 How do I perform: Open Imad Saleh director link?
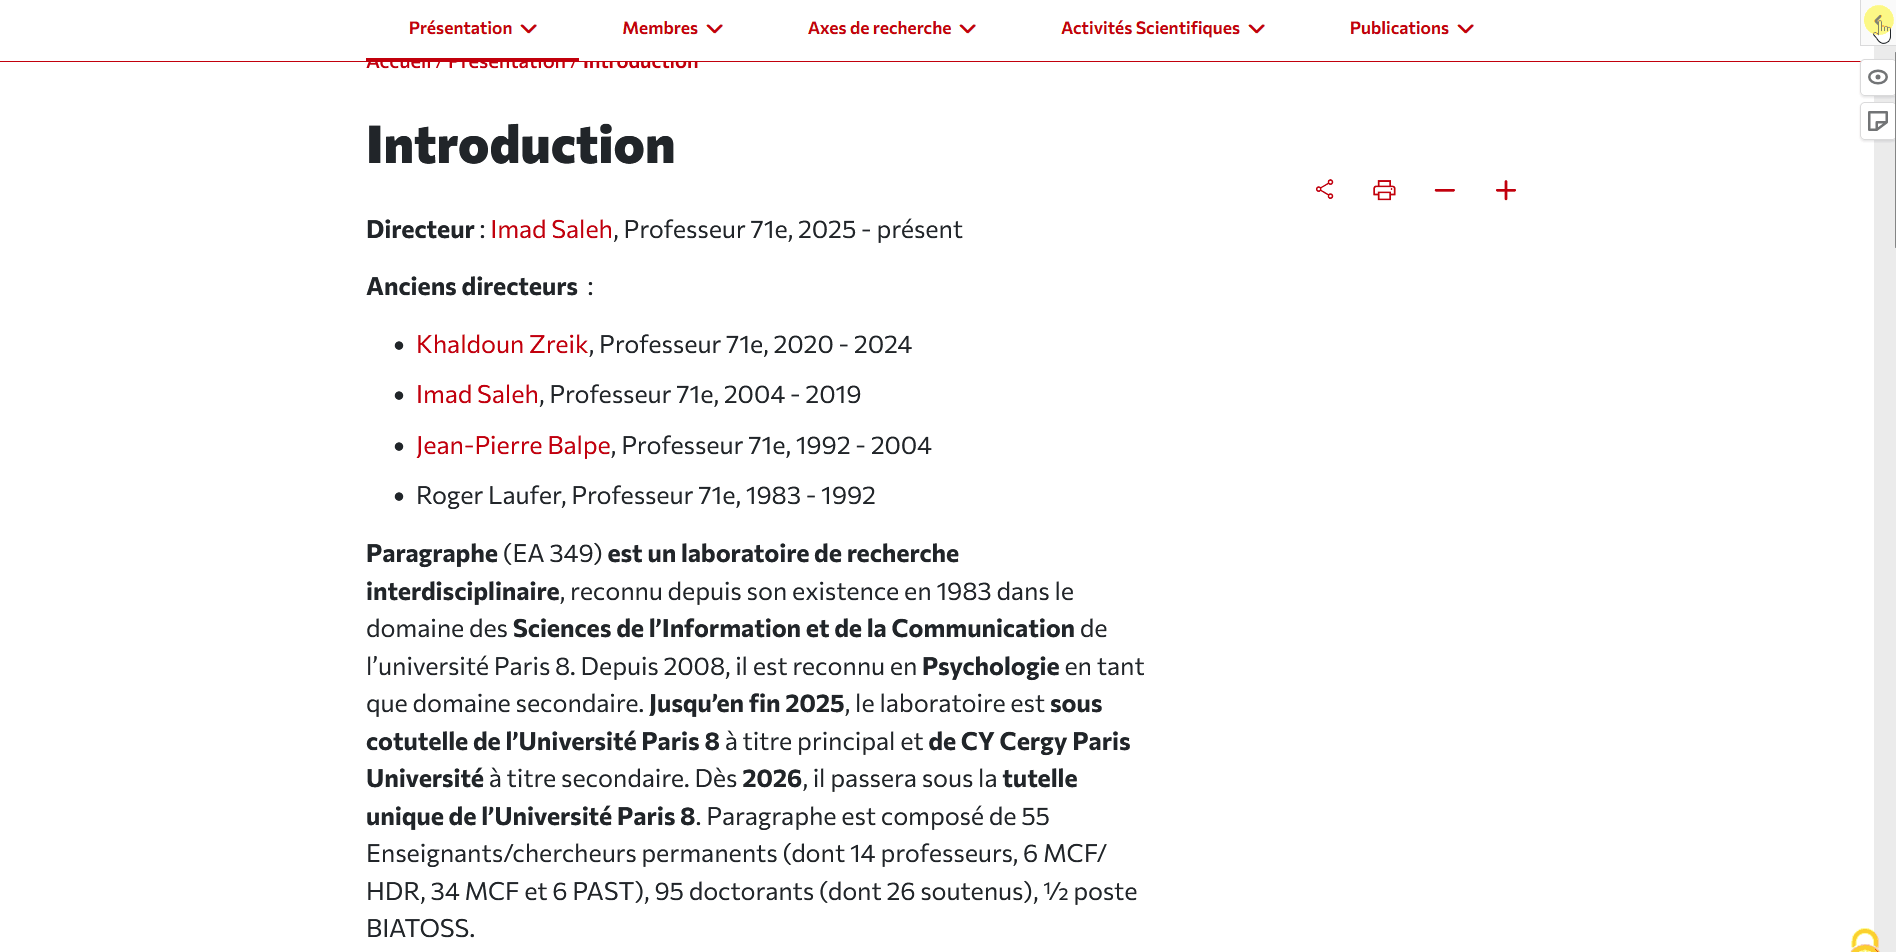pyautogui.click(x=551, y=230)
